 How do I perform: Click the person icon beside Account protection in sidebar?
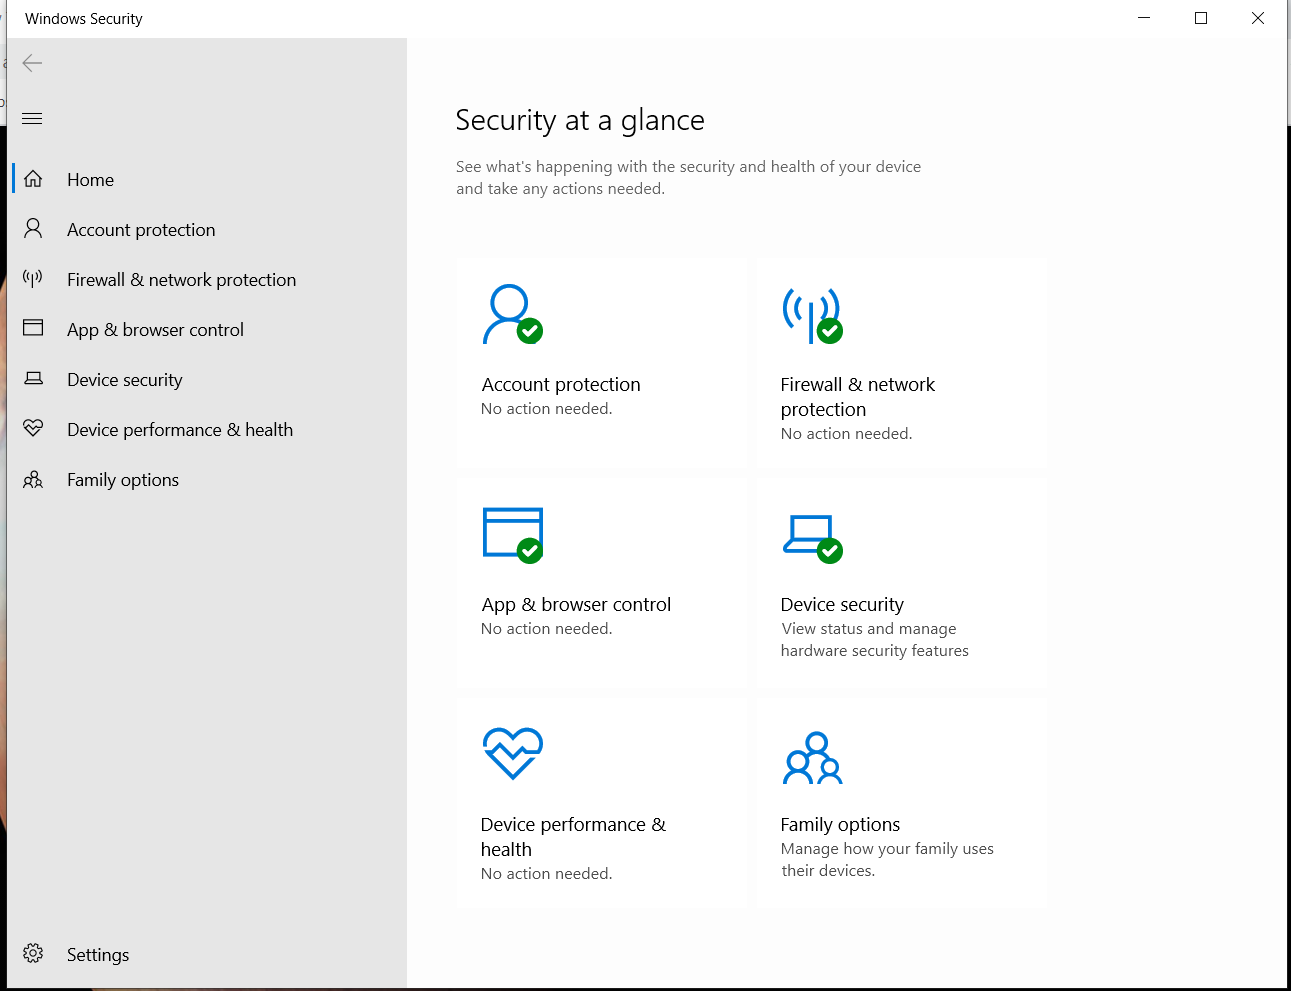click(x=33, y=229)
